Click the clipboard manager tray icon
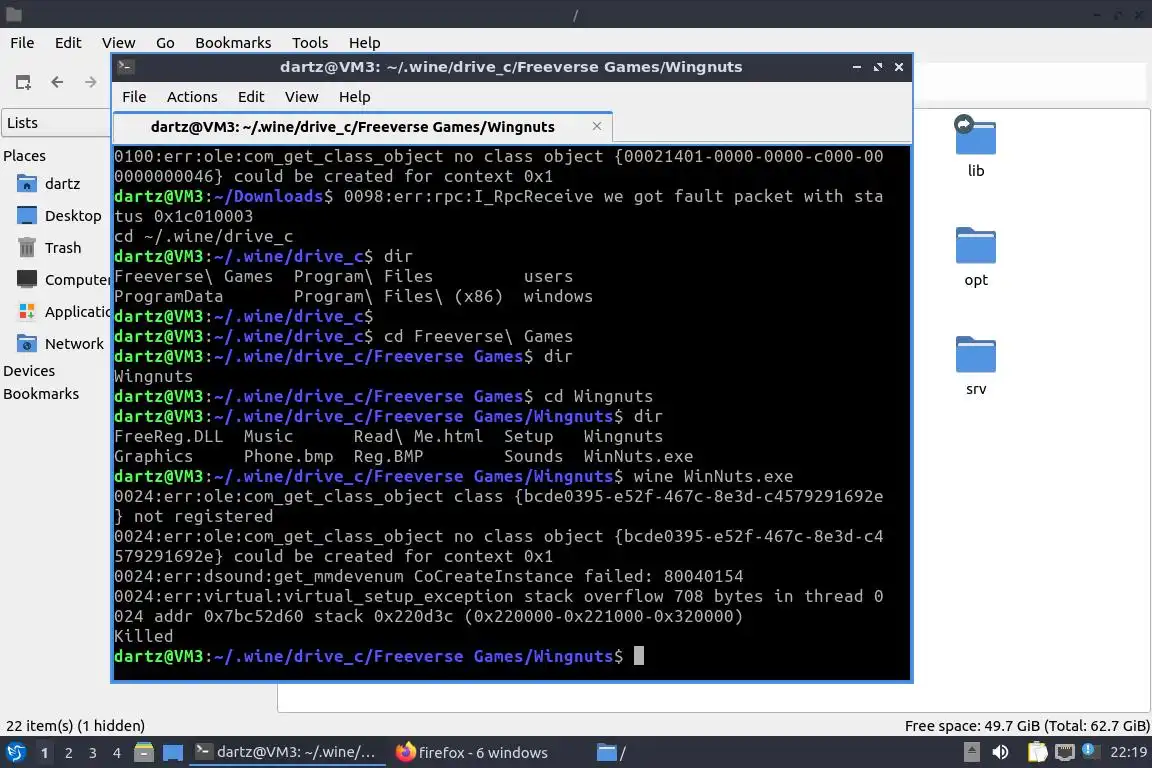 point(1037,752)
